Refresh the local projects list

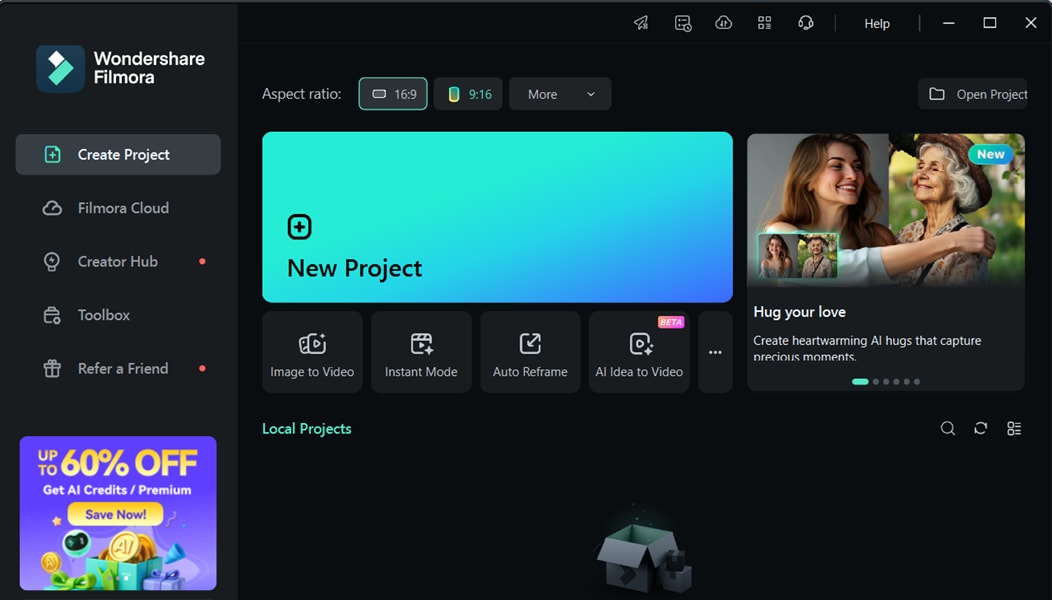pos(980,428)
